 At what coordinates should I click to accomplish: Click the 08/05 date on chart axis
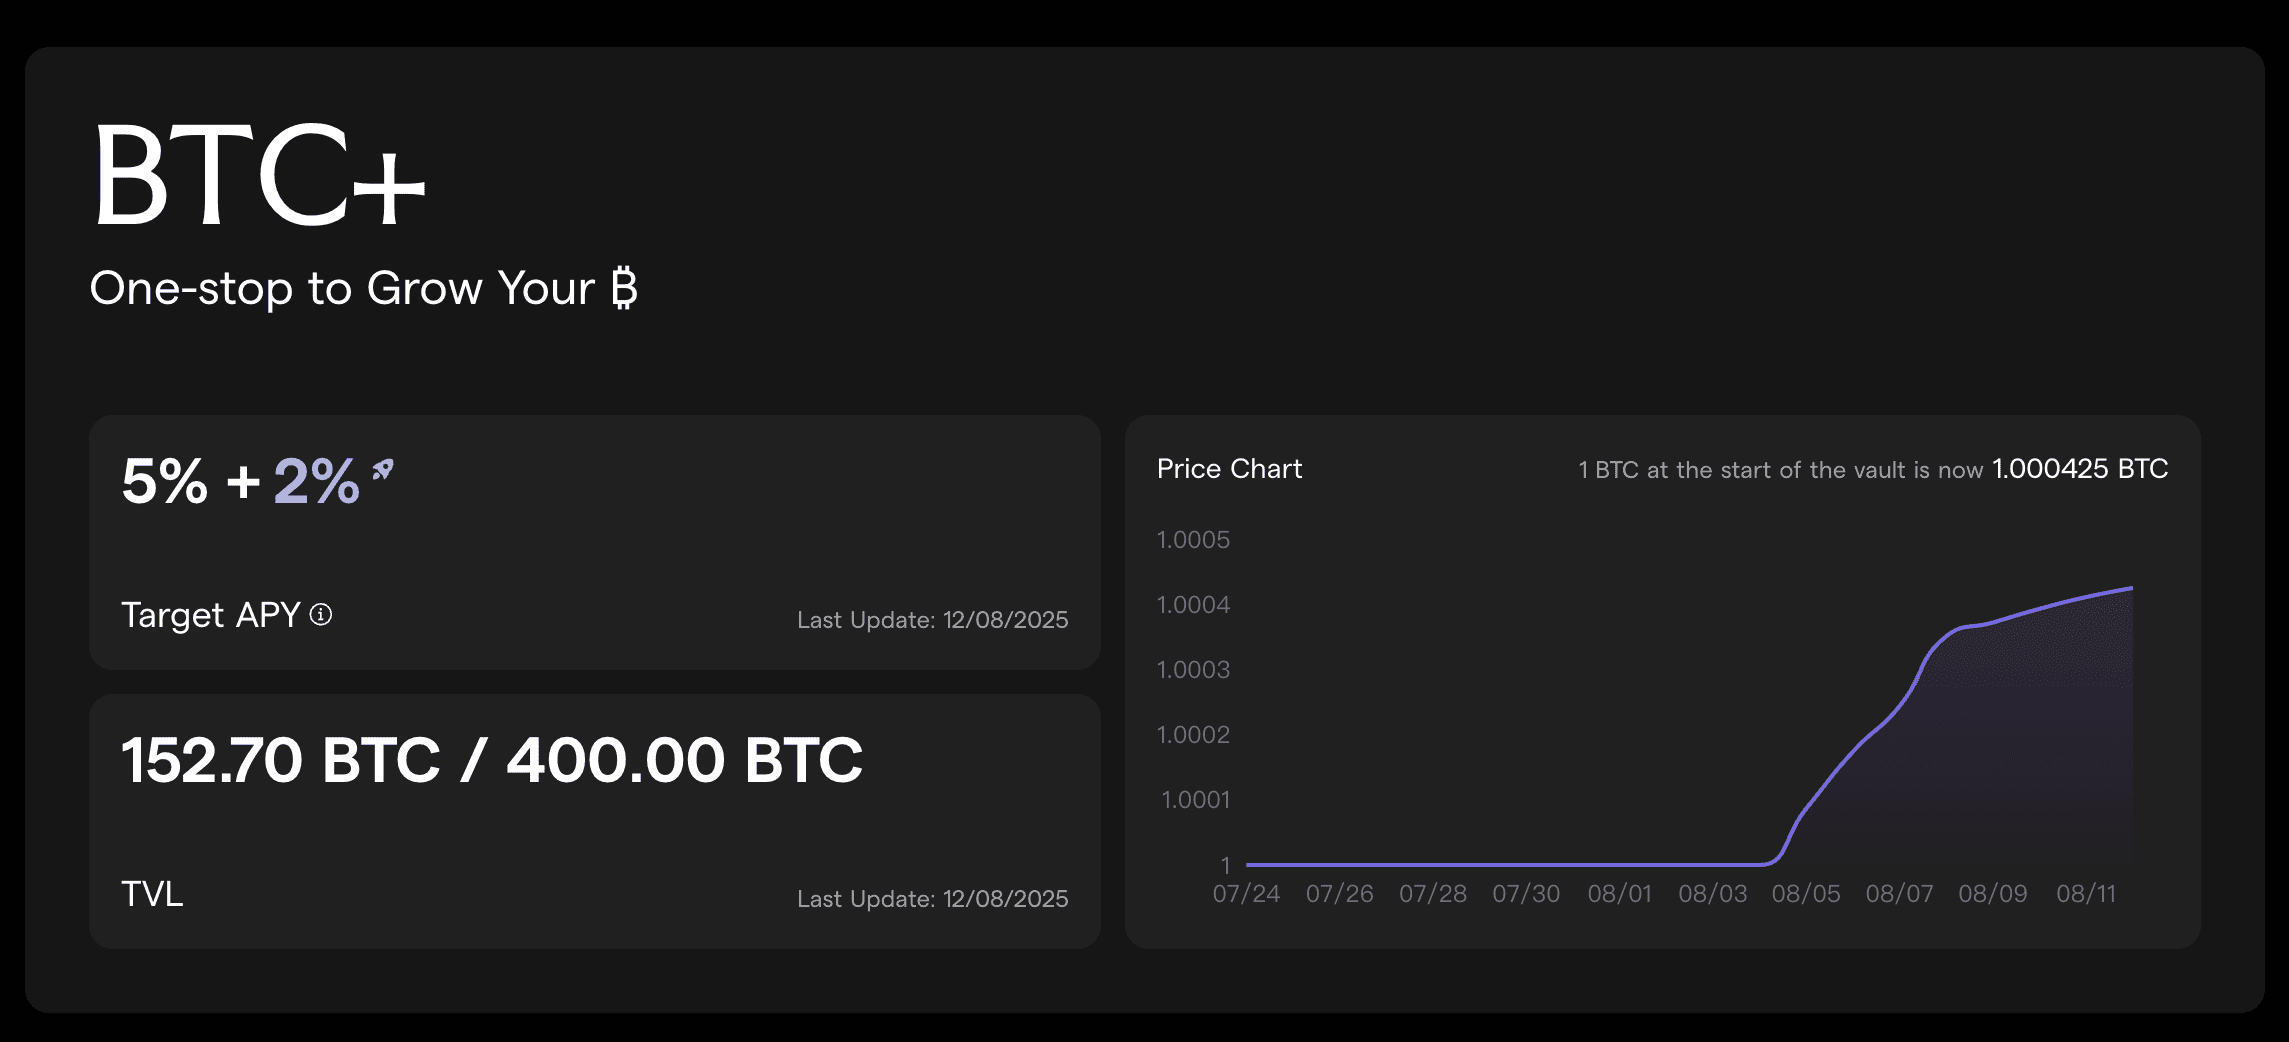1806,894
